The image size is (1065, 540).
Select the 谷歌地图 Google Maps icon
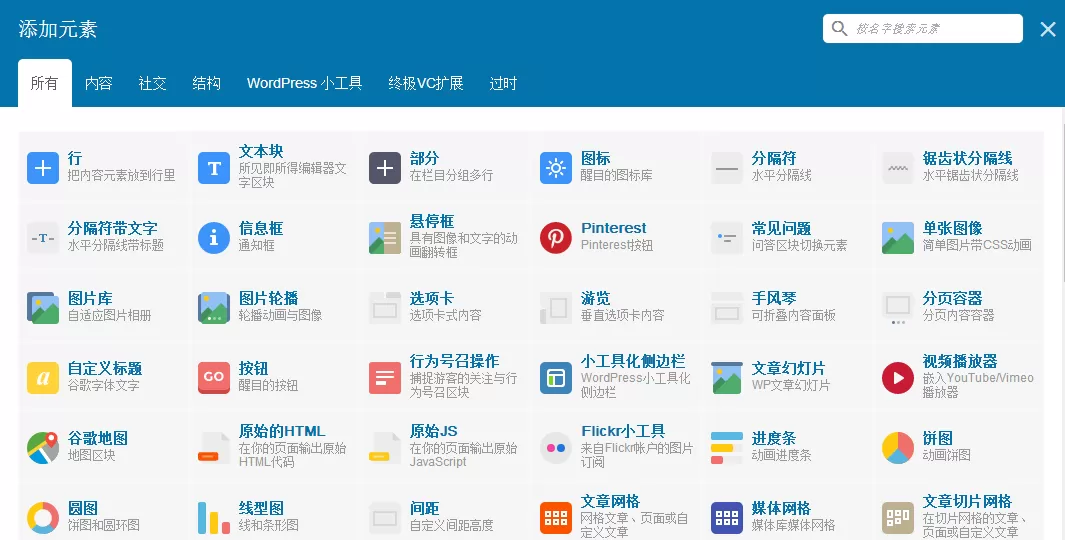(x=43, y=448)
